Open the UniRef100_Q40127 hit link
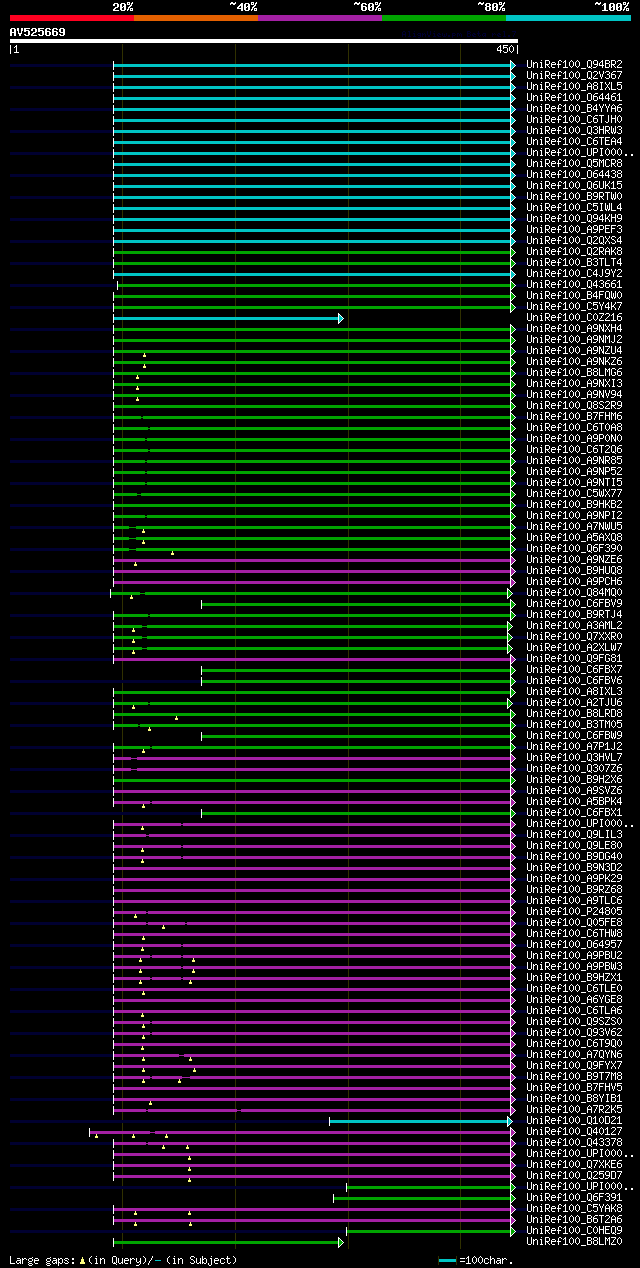This screenshot has width=640, height=1268. pyautogui.click(x=574, y=1131)
